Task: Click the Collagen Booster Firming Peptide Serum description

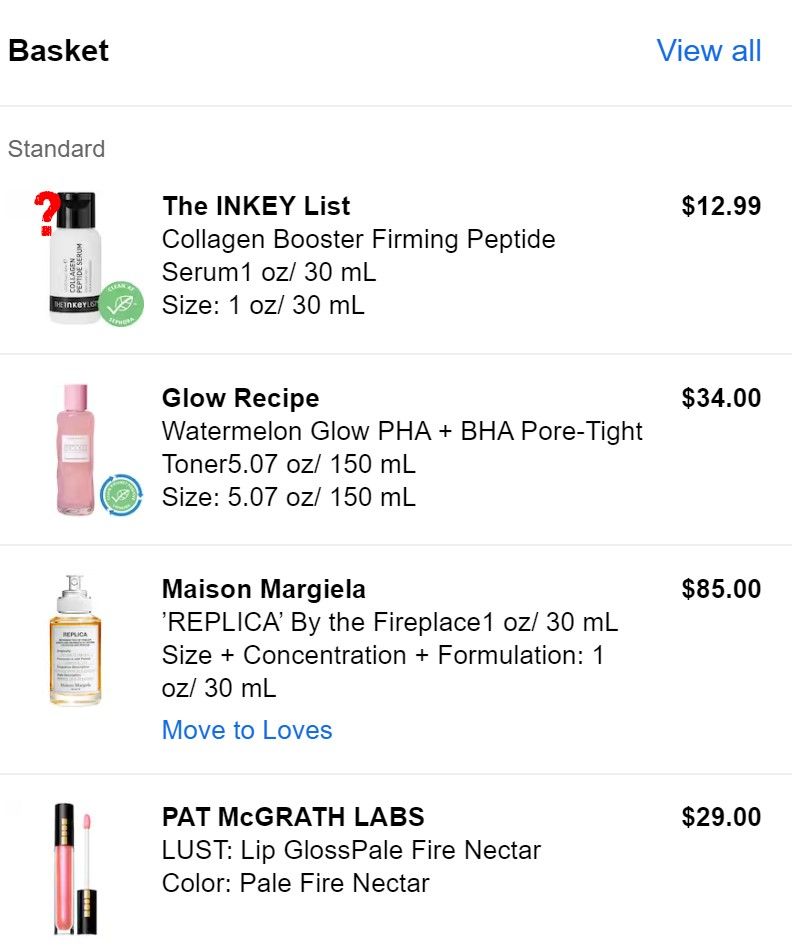Action: point(358,255)
